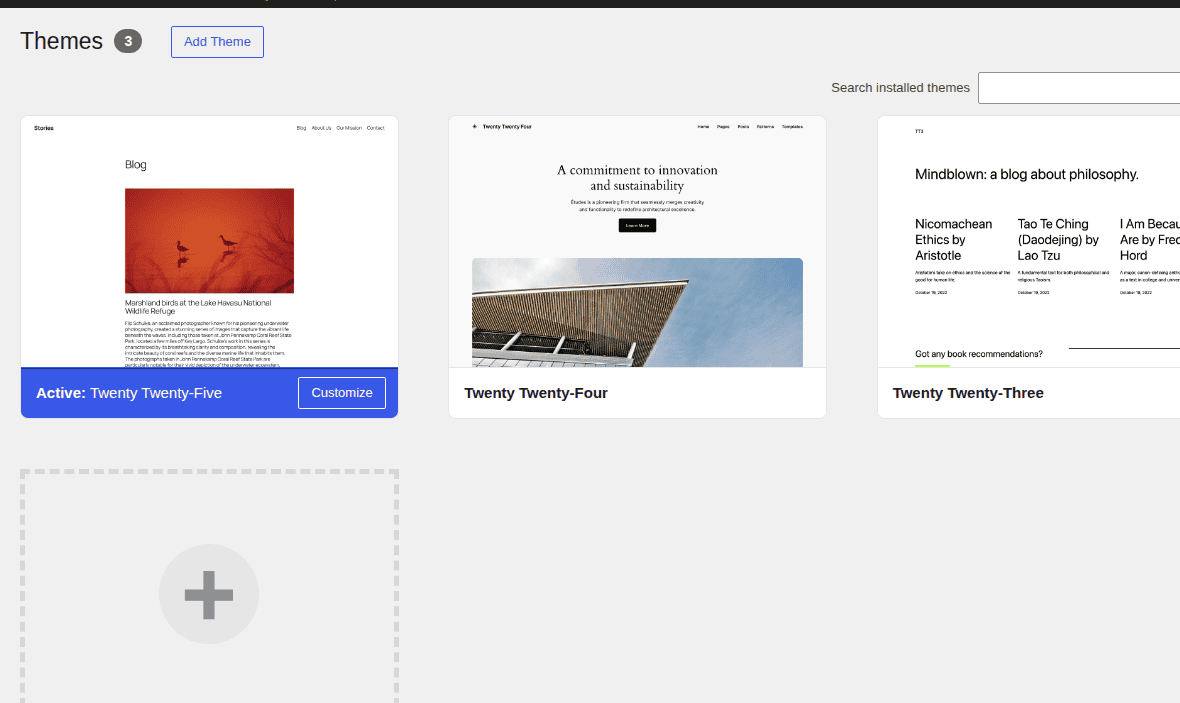1180x703 pixels.
Task: Click the plus icon to add new theme
Action: [208, 595]
